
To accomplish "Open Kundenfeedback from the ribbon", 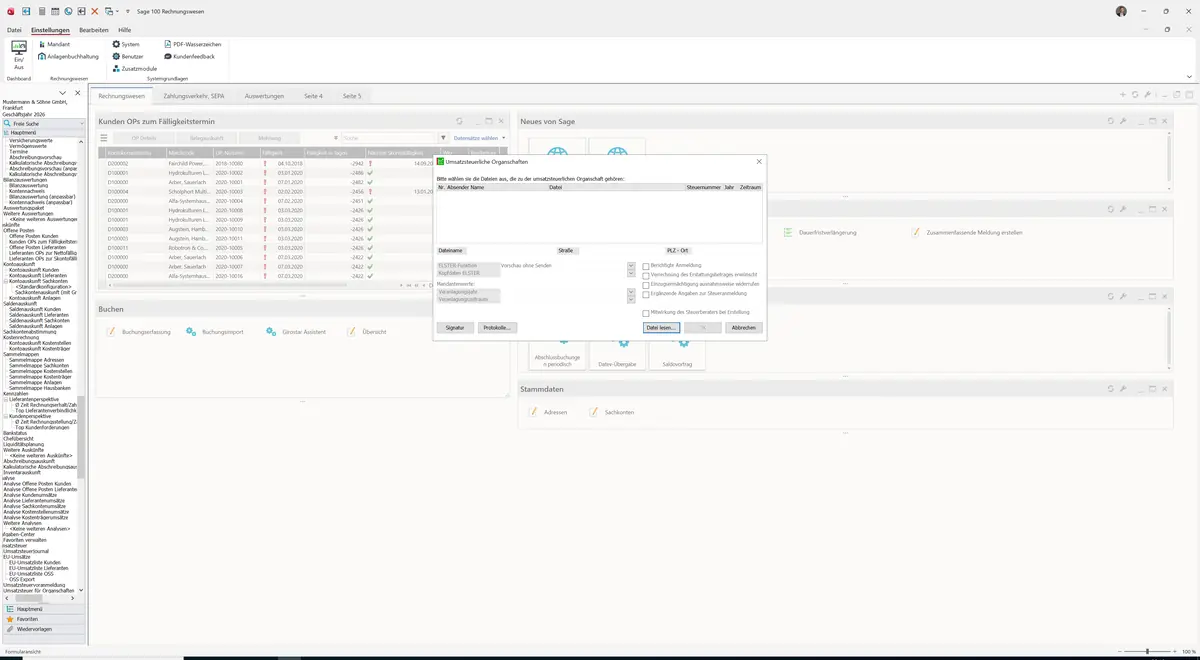I will (x=189, y=56).
